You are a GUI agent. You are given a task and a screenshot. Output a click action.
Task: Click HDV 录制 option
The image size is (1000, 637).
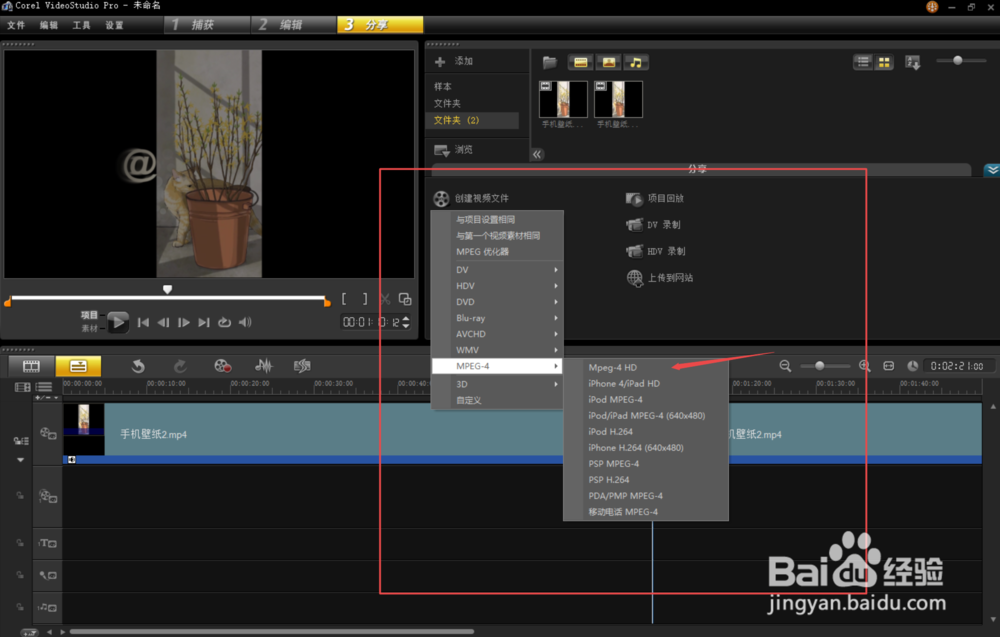pos(656,251)
